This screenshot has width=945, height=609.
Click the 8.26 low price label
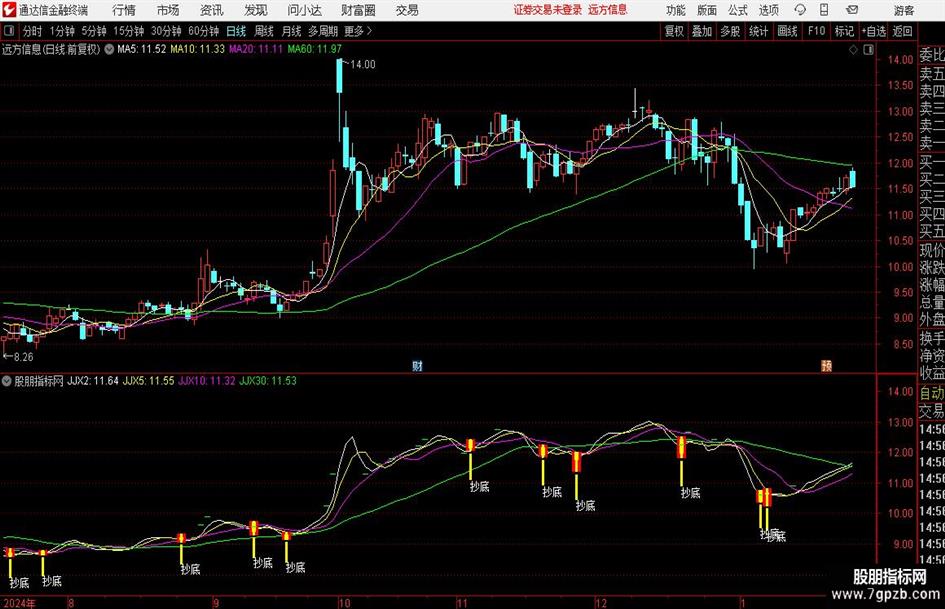[23, 357]
